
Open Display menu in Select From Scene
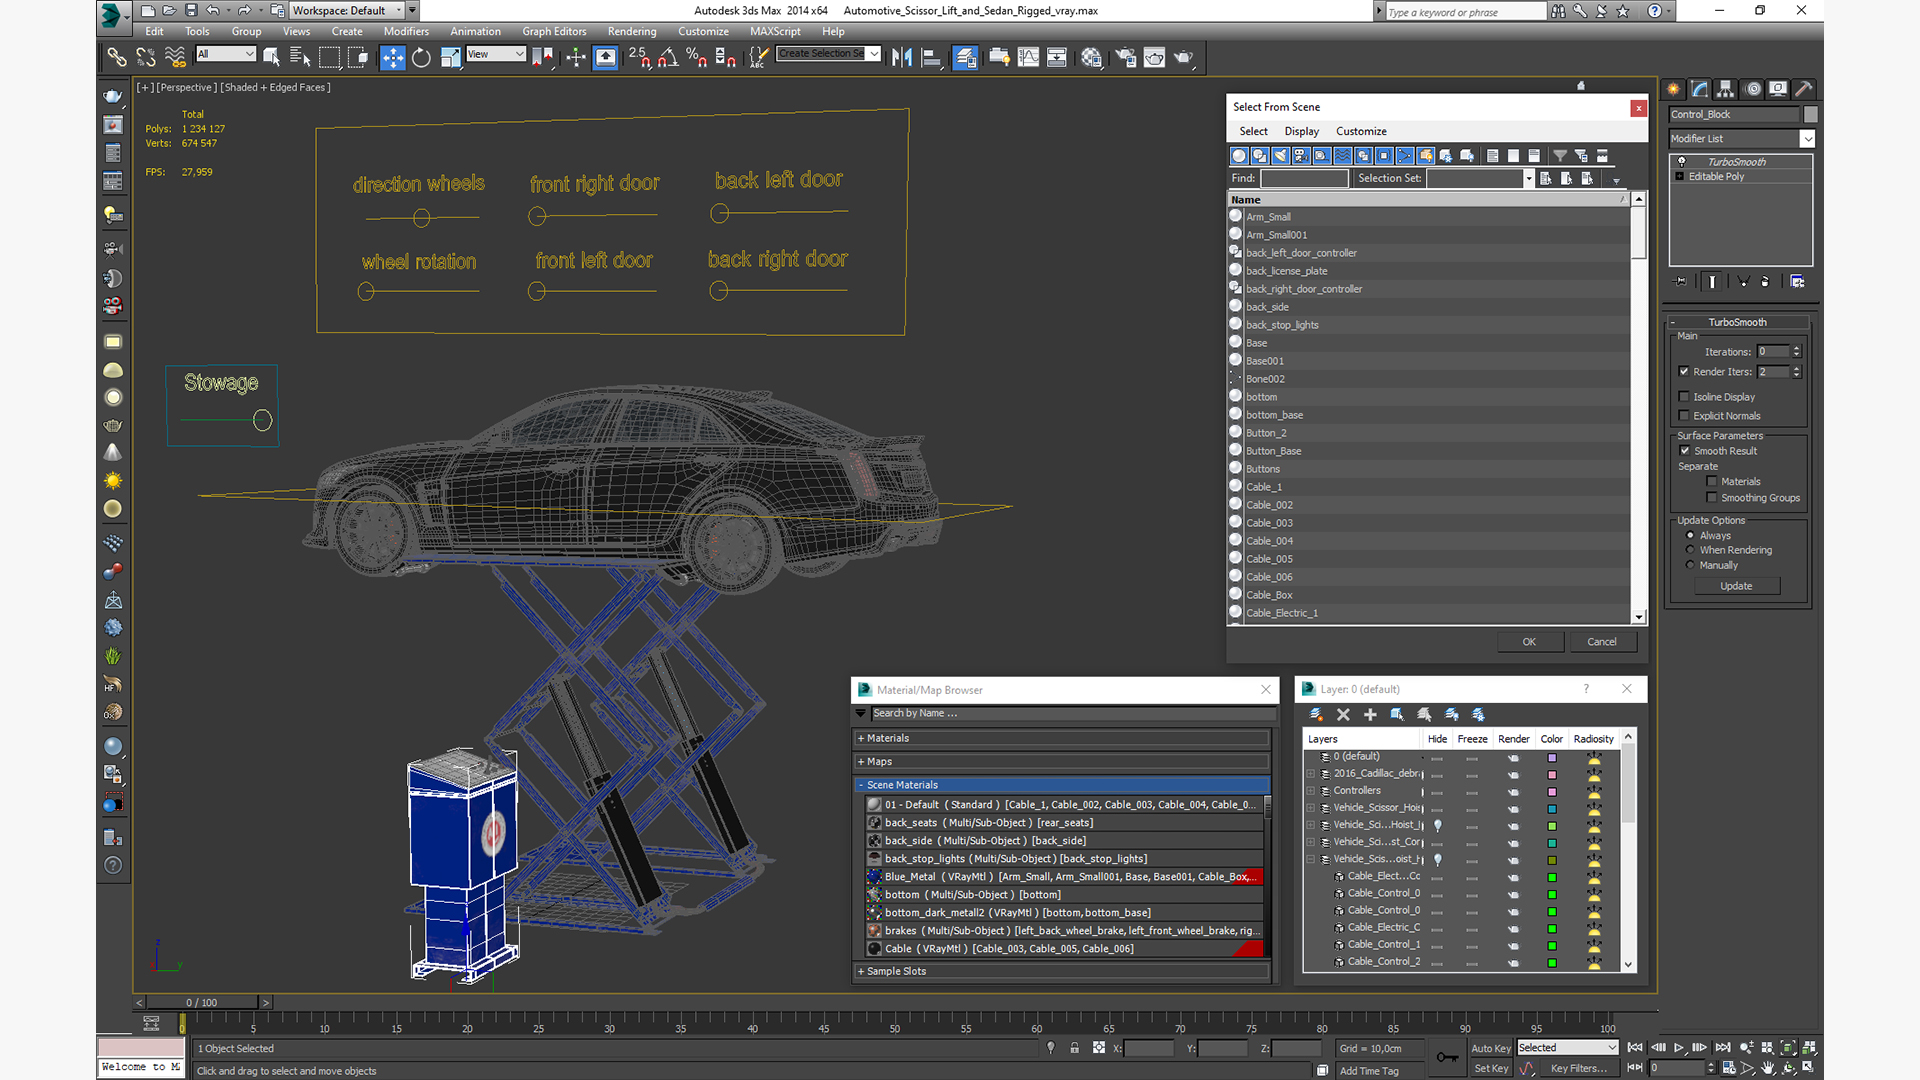[1301, 131]
